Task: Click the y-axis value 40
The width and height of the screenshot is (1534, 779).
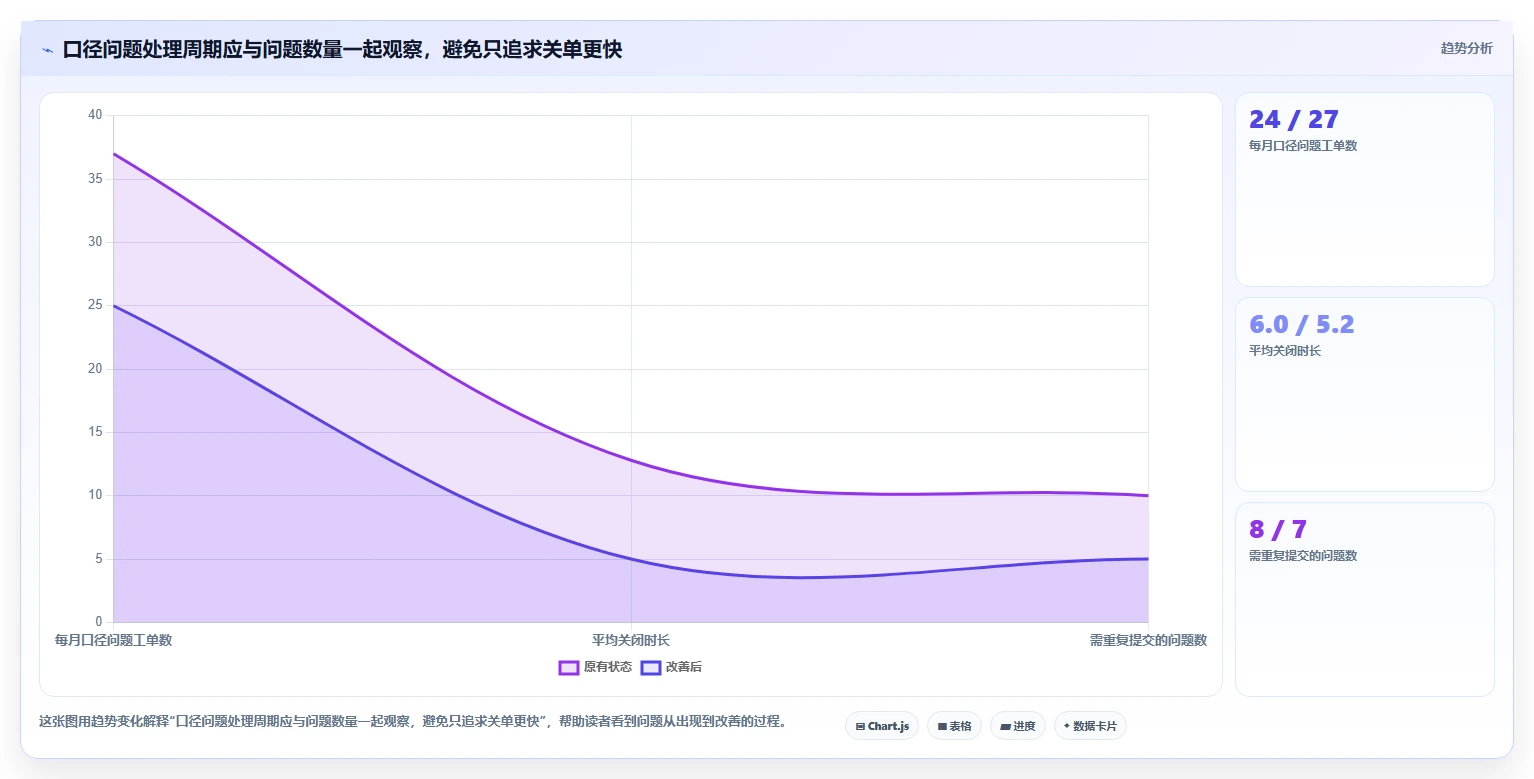Action: tap(95, 115)
